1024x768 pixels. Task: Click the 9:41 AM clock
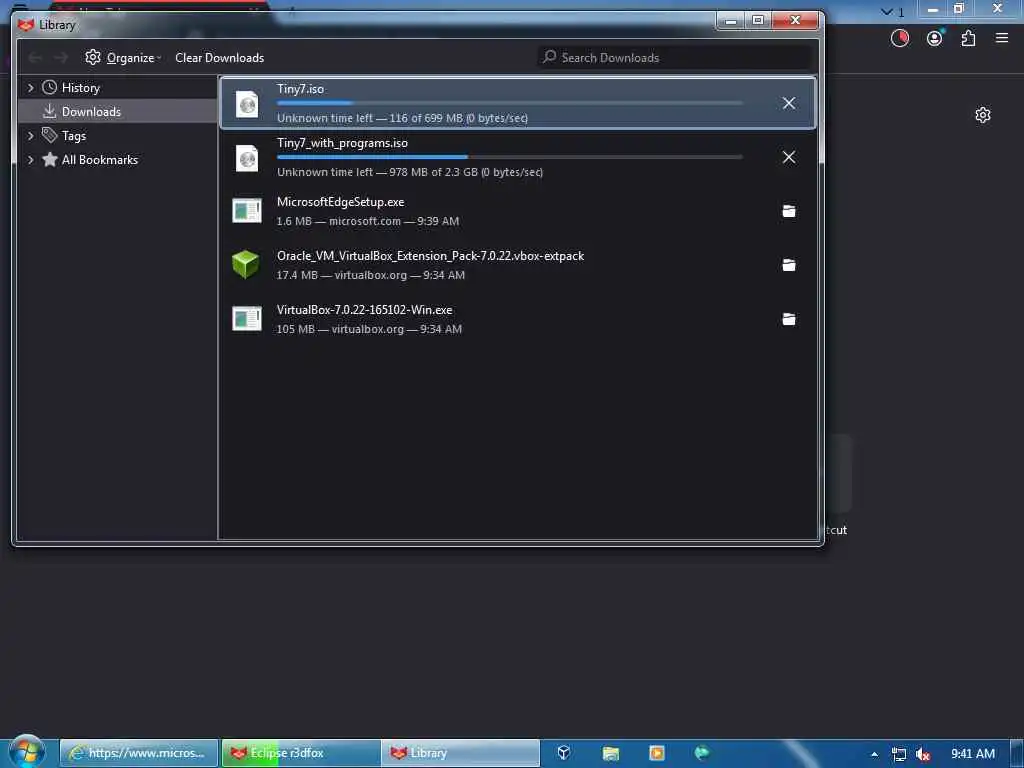point(972,754)
